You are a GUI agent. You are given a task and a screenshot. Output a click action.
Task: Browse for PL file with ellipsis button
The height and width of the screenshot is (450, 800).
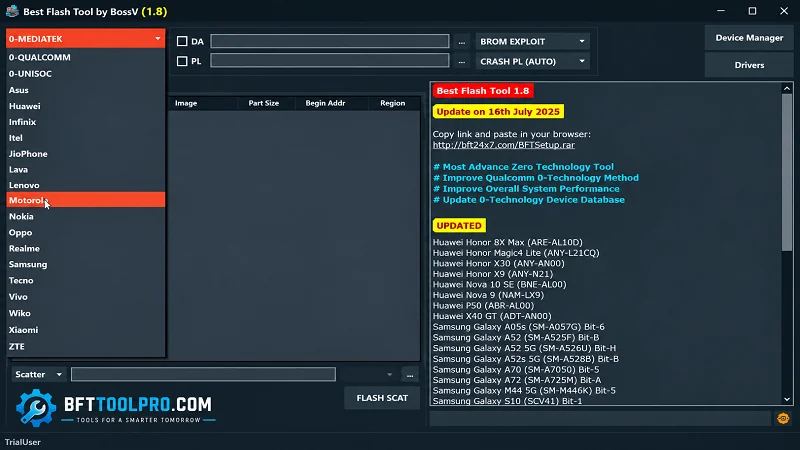point(462,61)
